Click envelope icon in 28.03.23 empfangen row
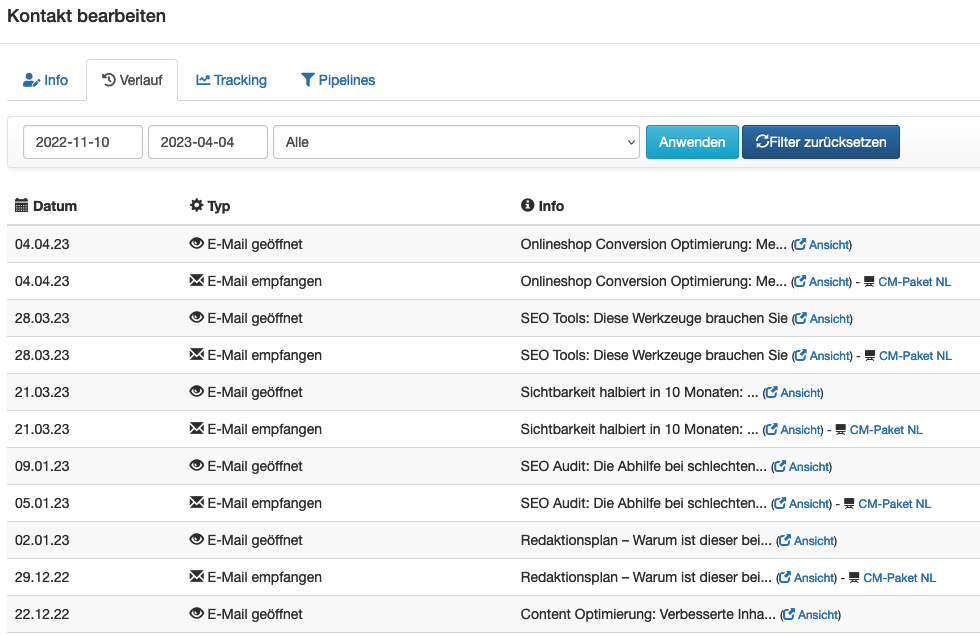The image size is (980, 635). pyautogui.click(x=196, y=354)
